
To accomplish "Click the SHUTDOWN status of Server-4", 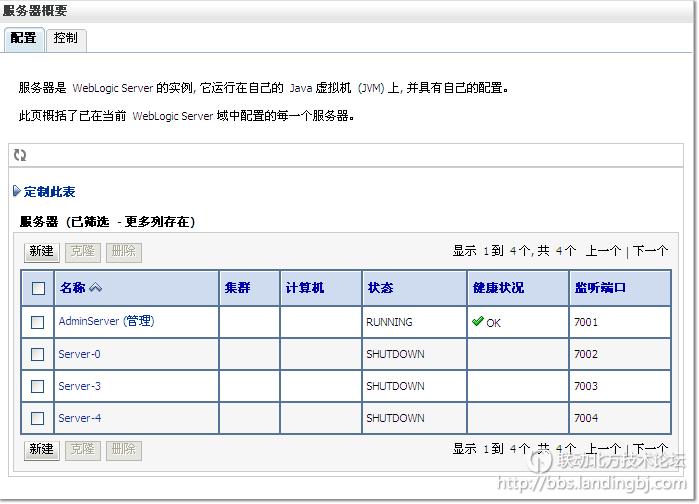I will coord(395,418).
